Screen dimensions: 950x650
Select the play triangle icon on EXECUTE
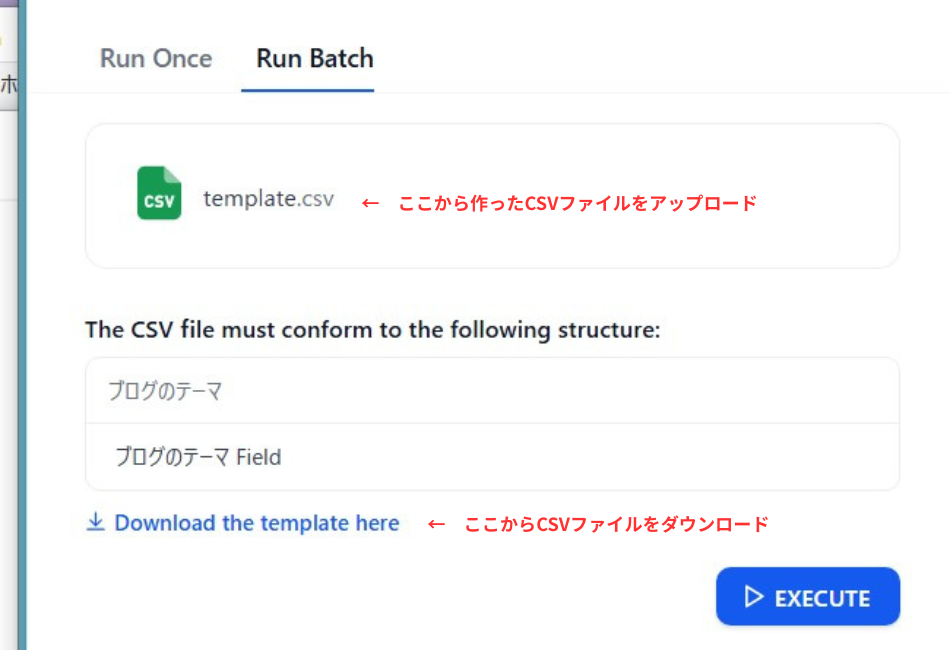752,596
